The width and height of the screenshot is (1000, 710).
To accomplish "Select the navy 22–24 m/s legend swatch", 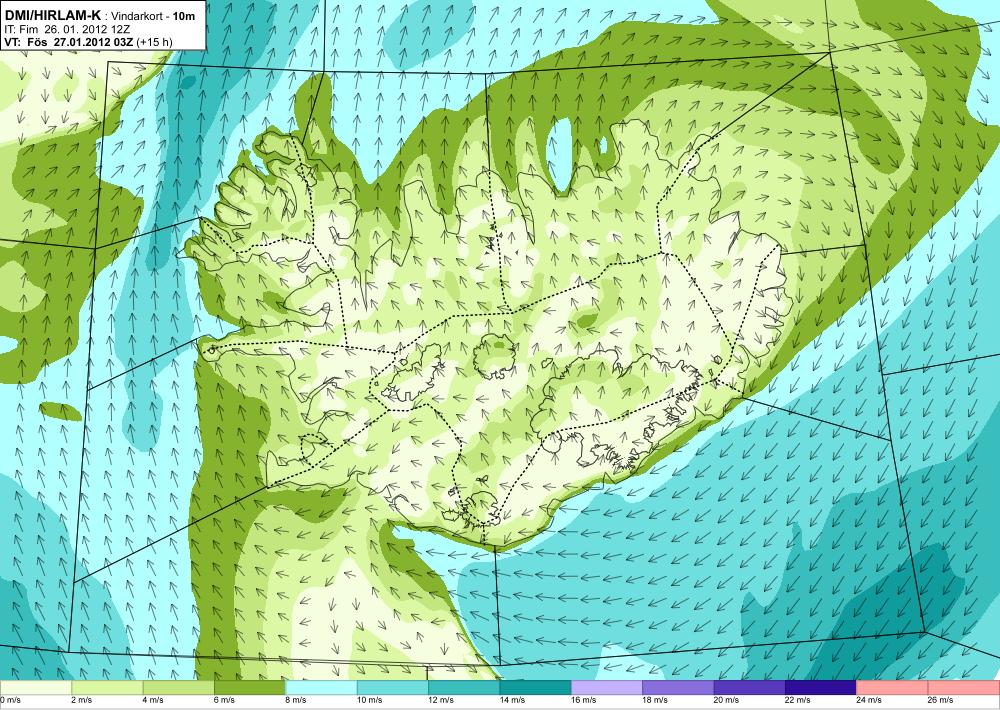I will (x=821, y=688).
